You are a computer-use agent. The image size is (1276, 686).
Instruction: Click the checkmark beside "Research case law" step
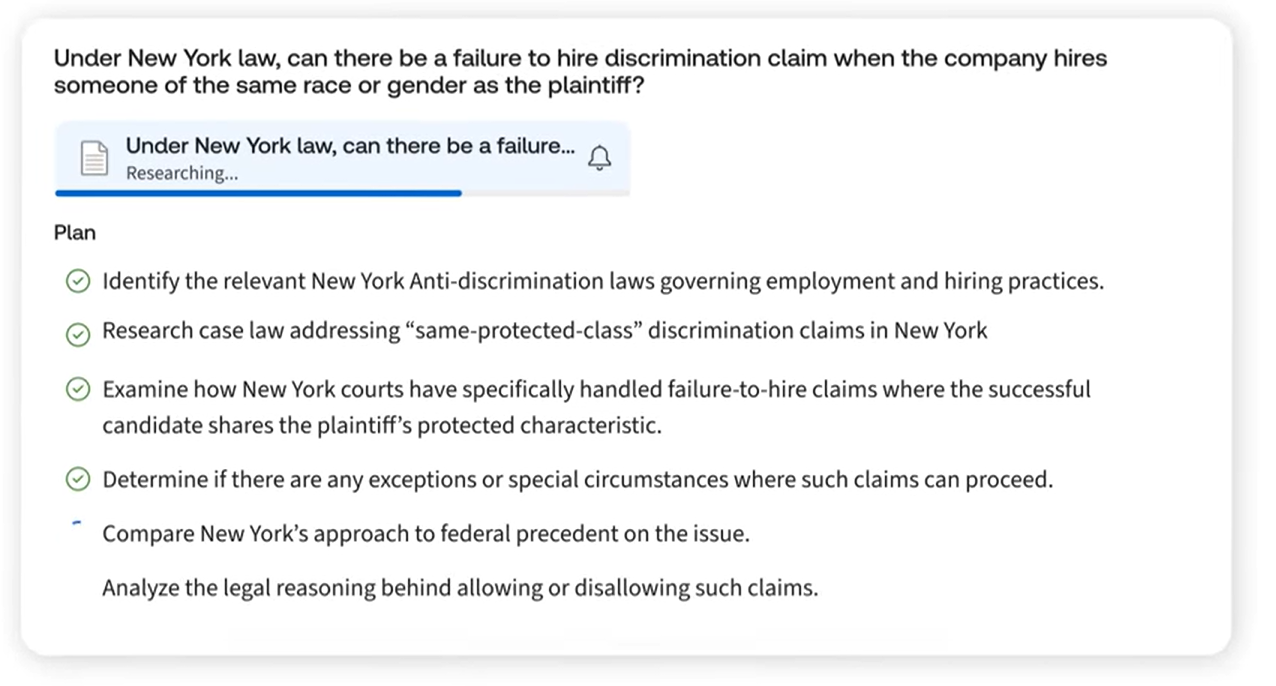[78, 335]
